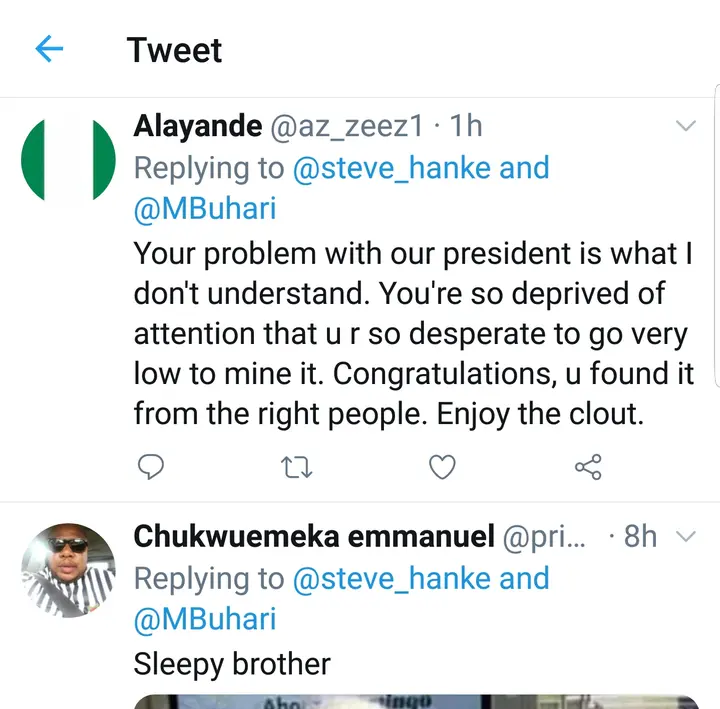Share Alayande's tweet

click(x=588, y=466)
